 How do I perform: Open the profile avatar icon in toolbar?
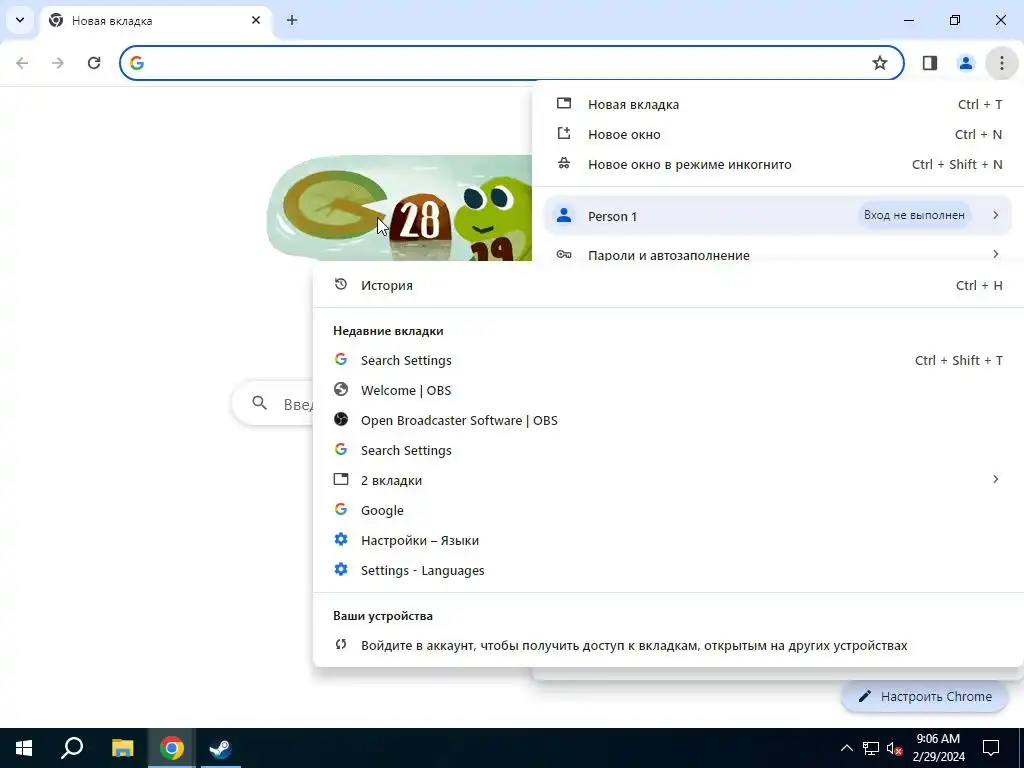pyautogui.click(x=965, y=63)
